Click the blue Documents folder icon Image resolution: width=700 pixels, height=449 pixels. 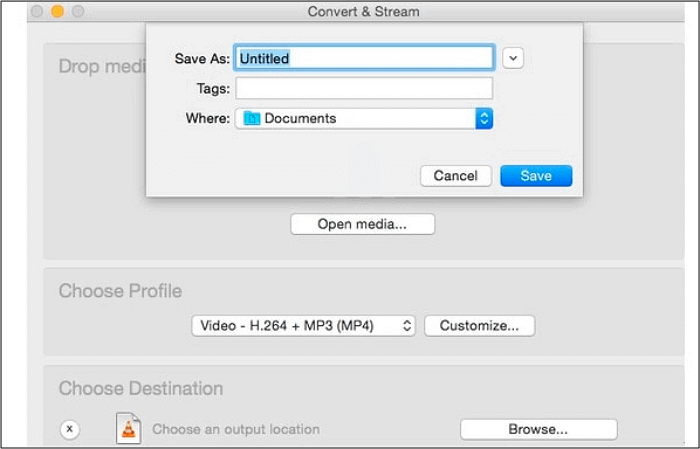252,118
